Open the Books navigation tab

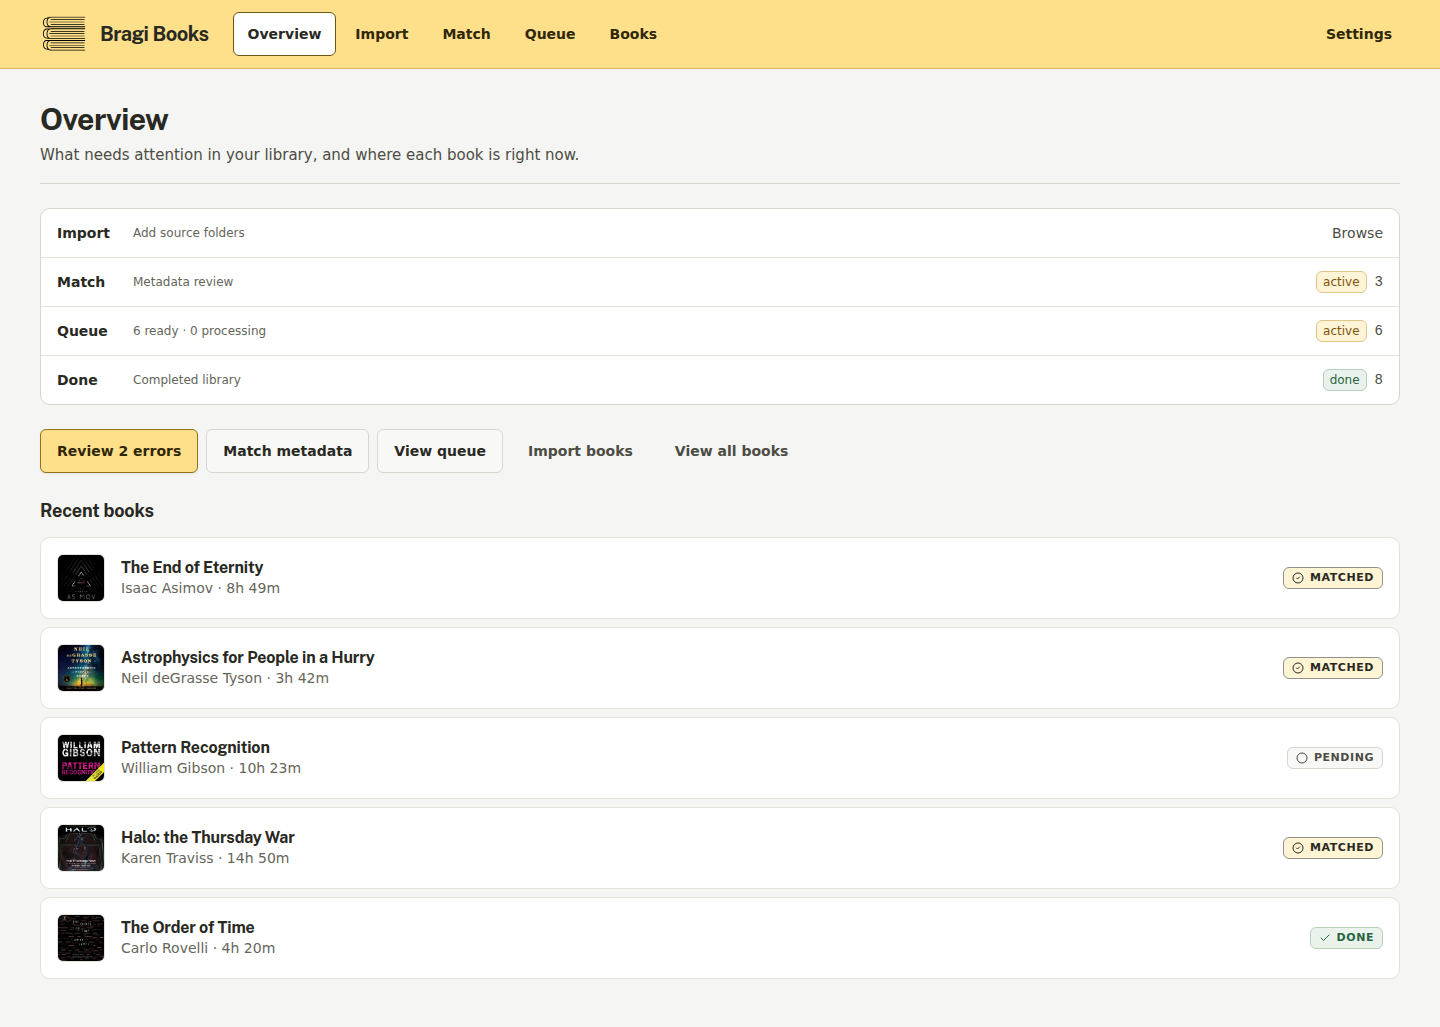pyautogui.click(x=633, y=34)
